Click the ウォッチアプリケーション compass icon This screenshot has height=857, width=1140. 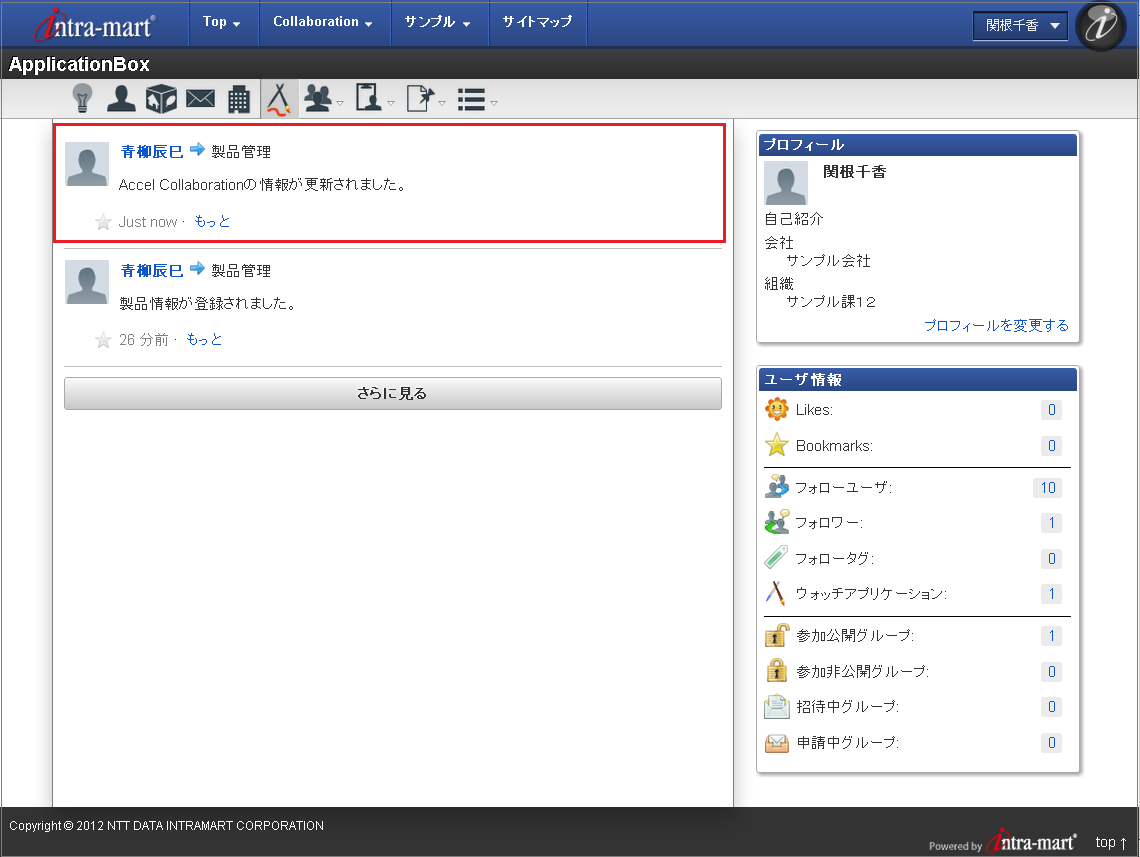[x=776, y=593]
